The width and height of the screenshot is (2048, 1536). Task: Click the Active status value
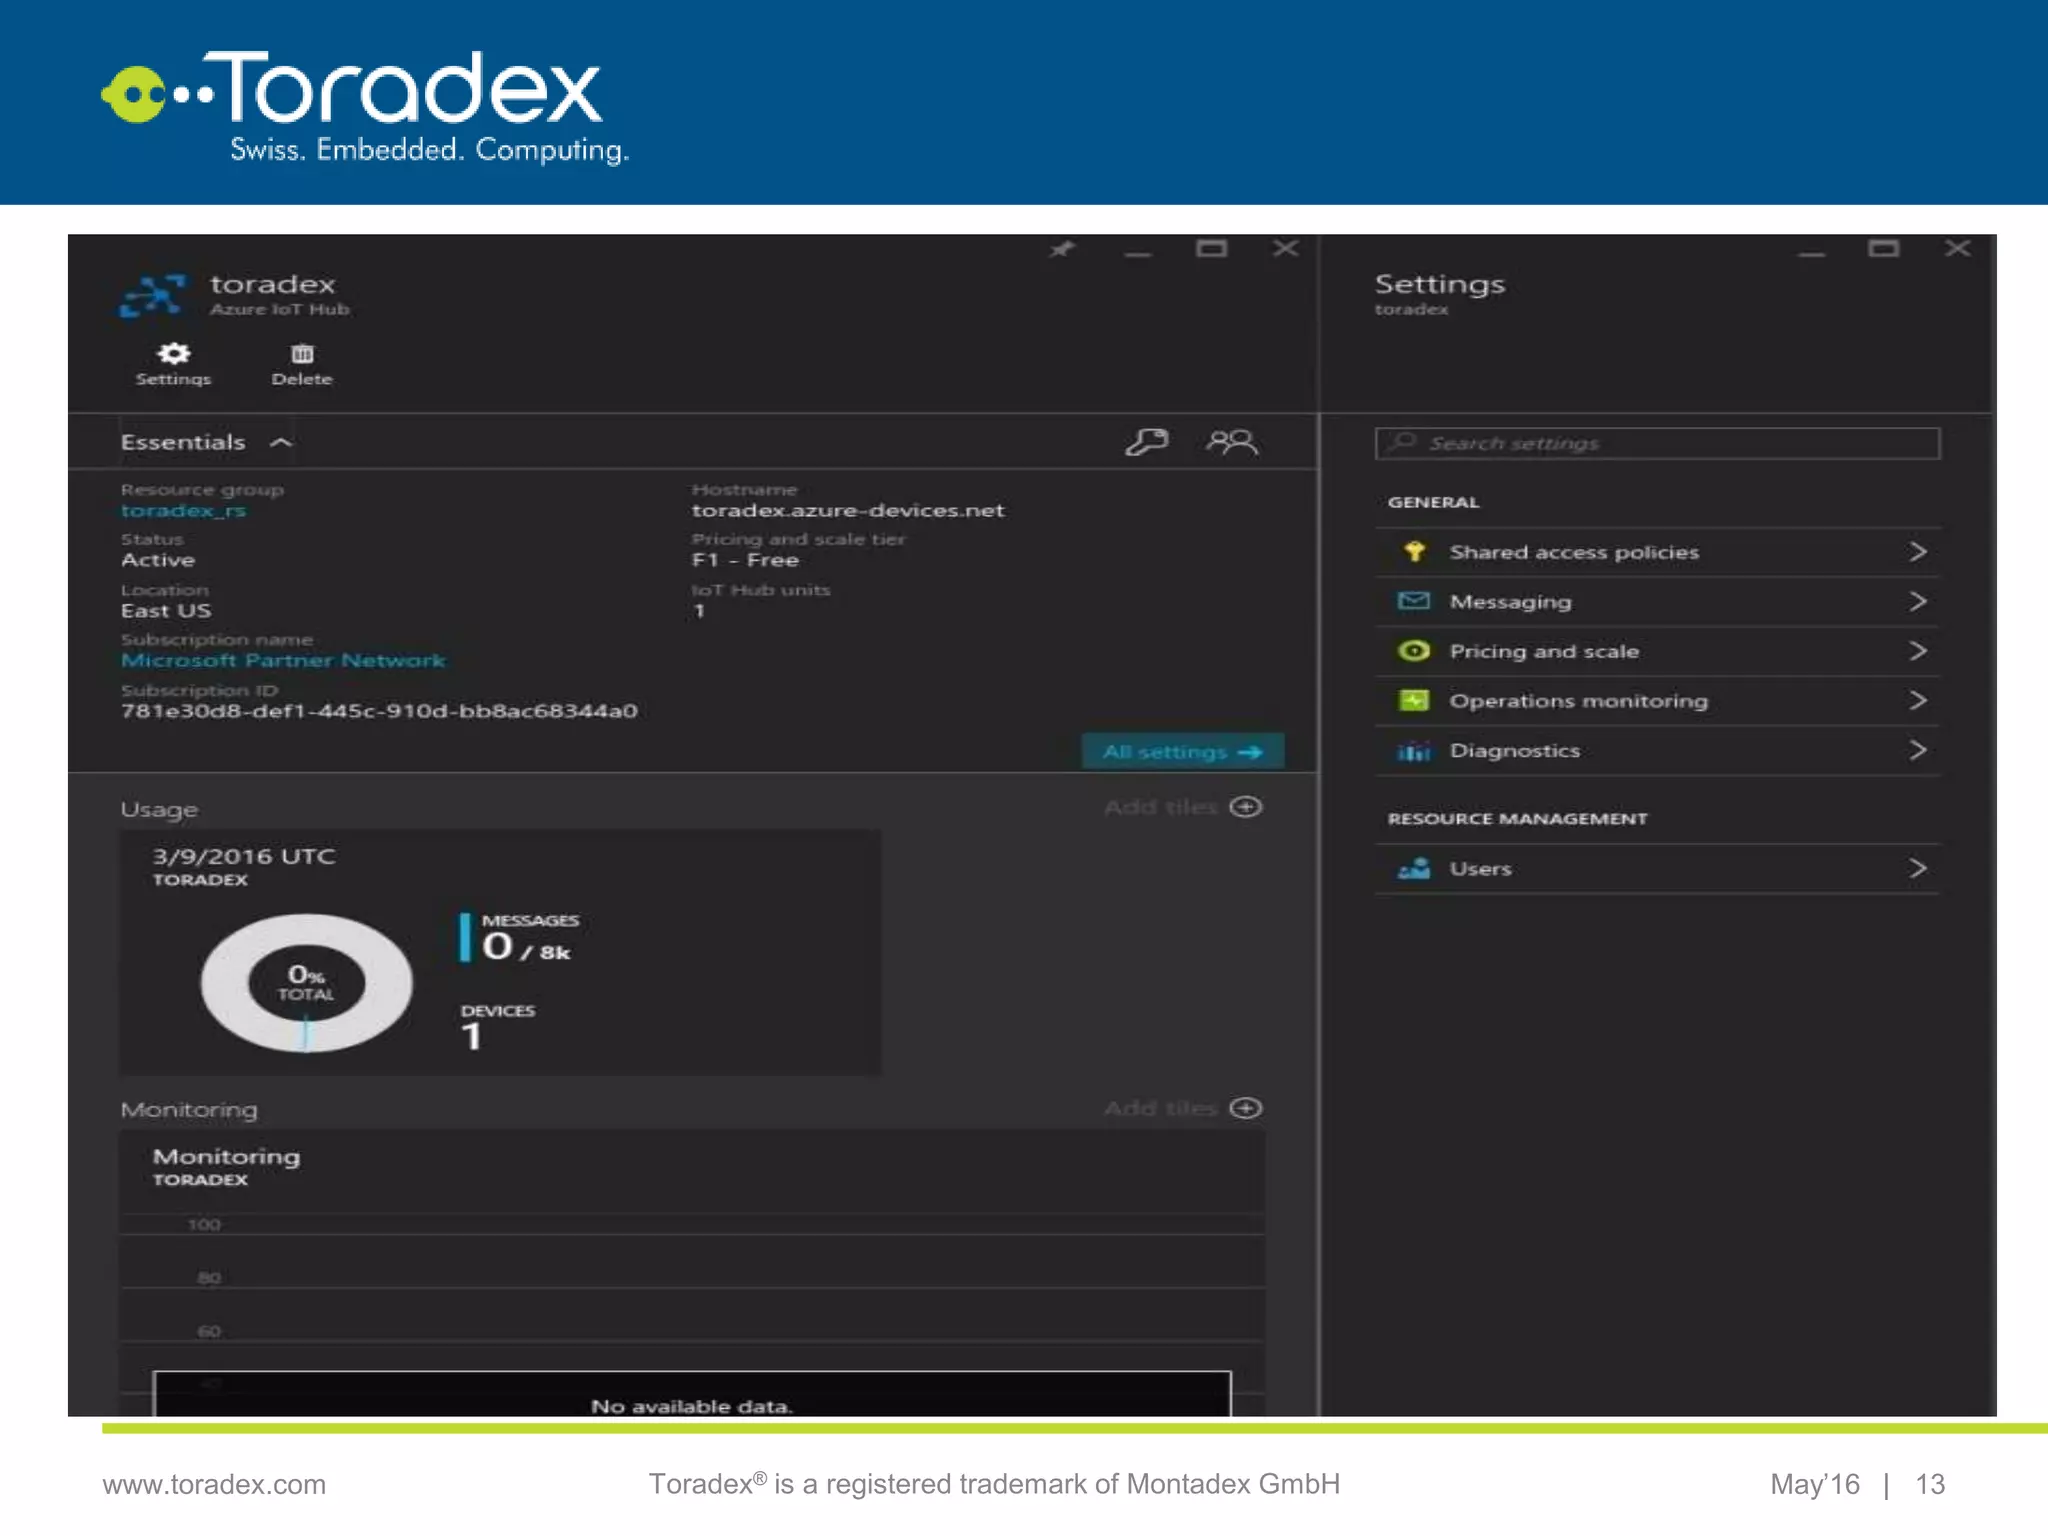158,560
